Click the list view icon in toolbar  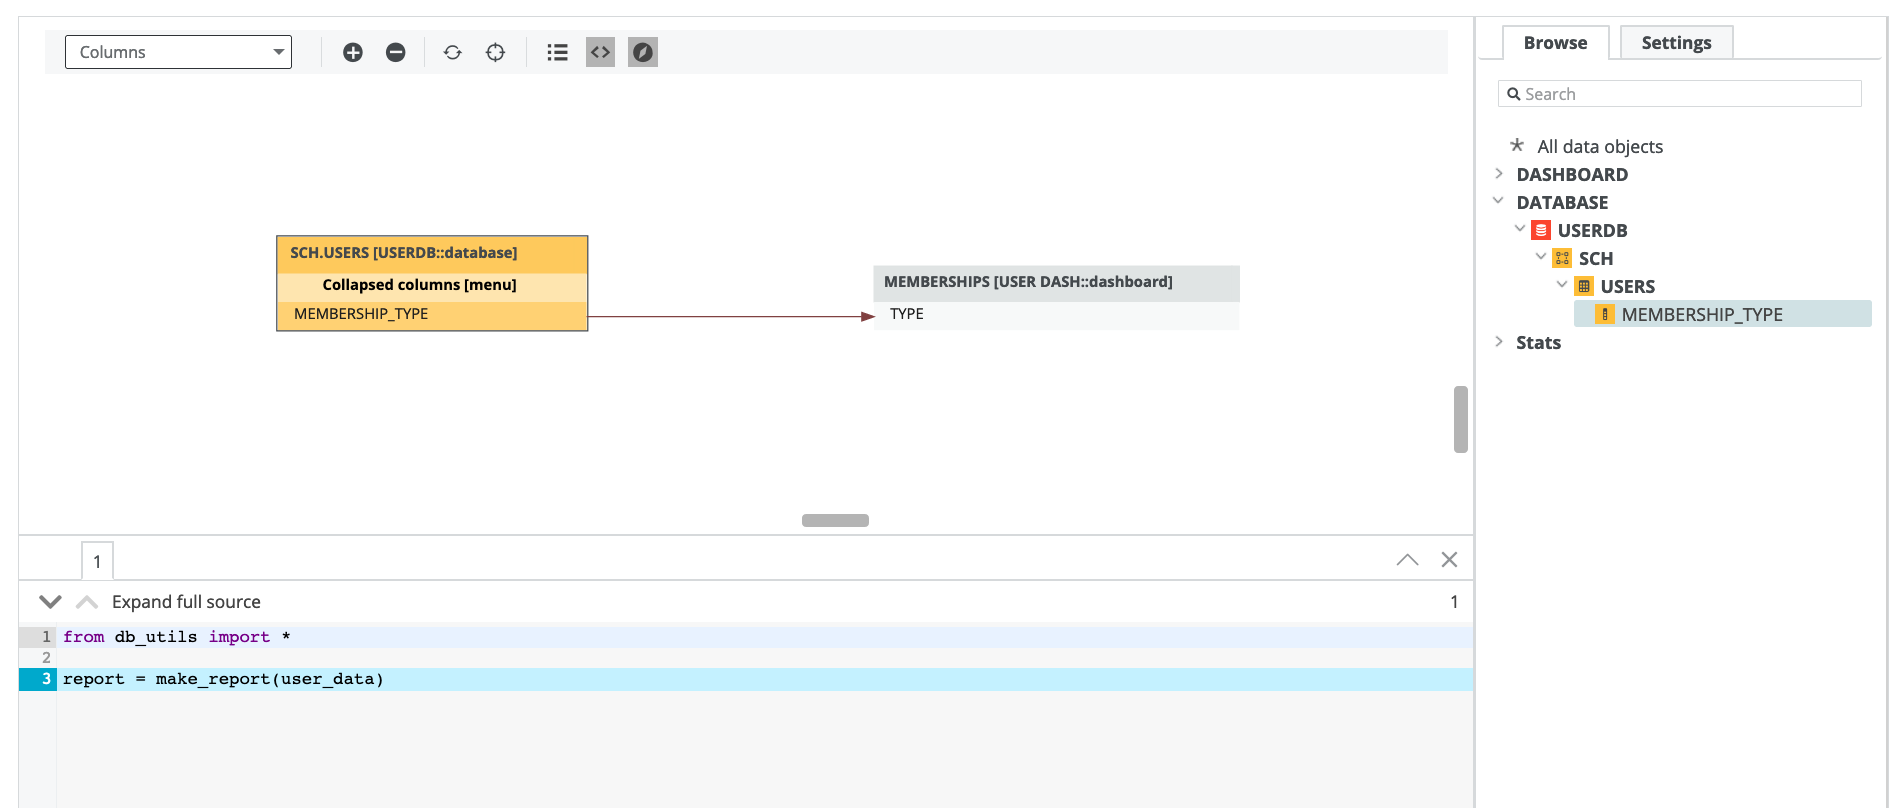[x=558, y=52]
